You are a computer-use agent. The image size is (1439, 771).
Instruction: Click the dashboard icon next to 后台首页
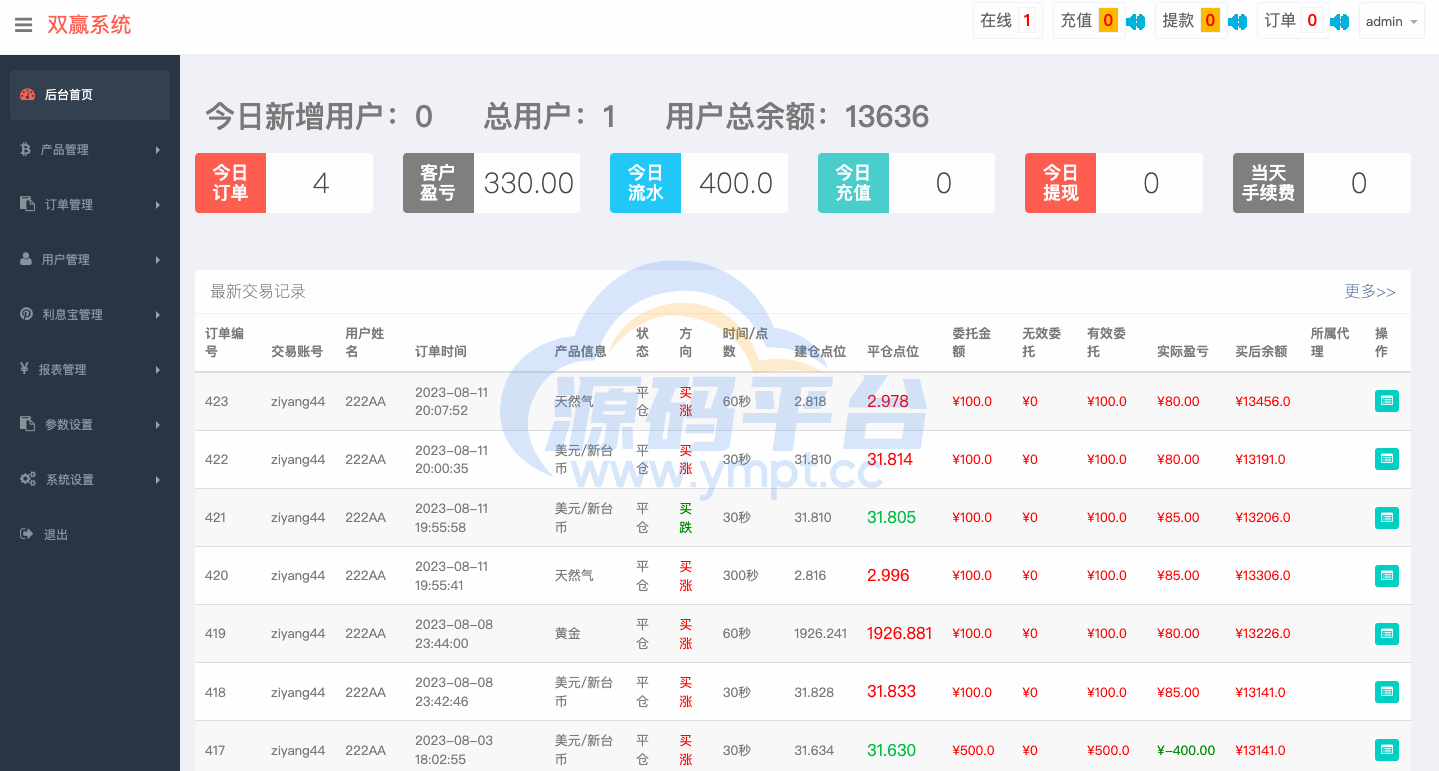[27, 95]
